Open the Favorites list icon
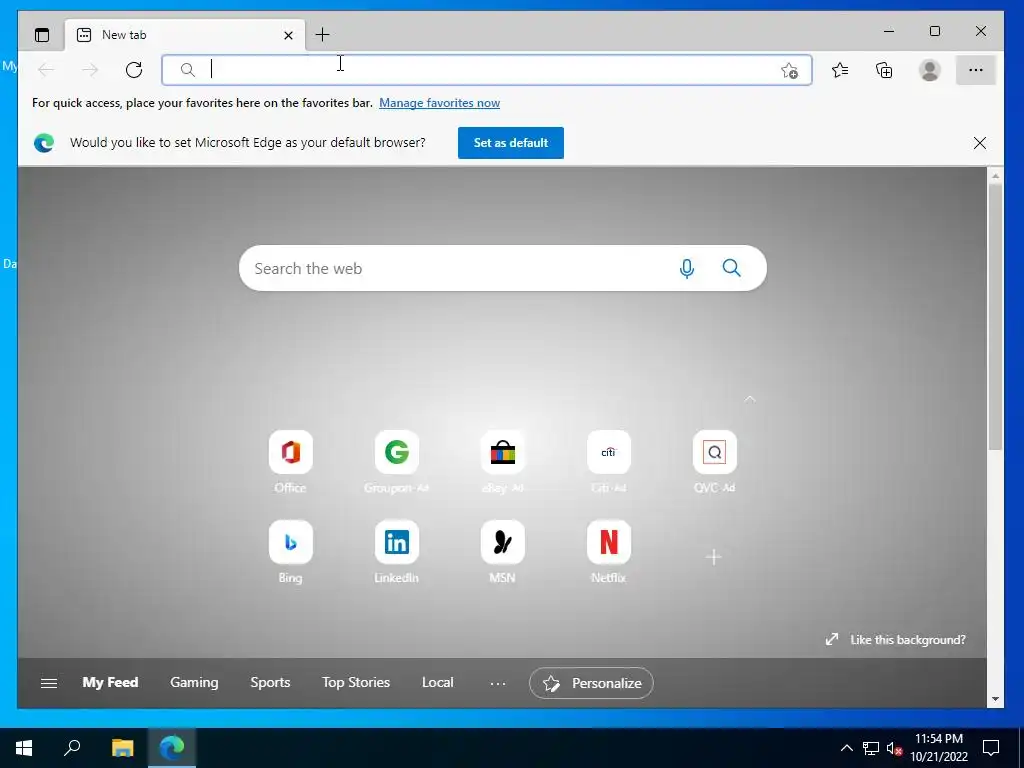This screenshot has width=1024, height=768. coord(840,70)
